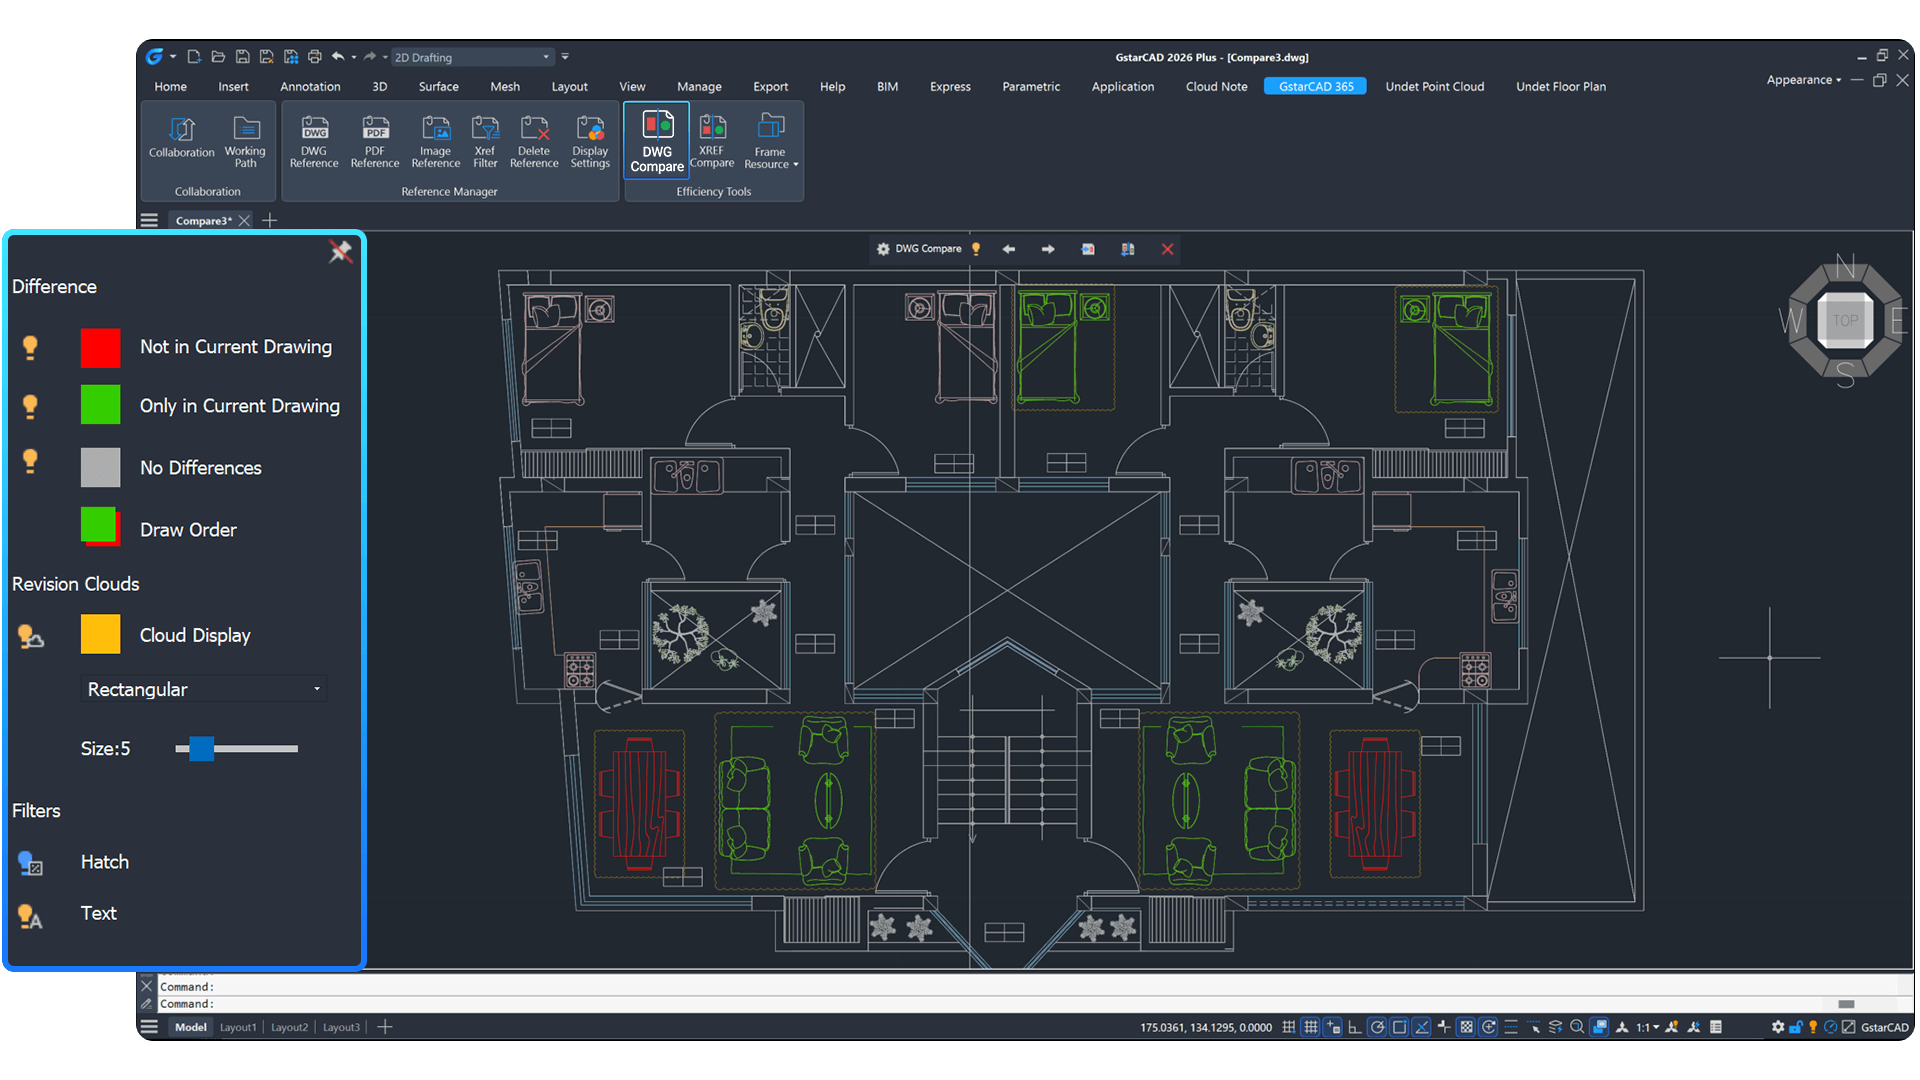The height and width of the screenshot is (1080, 1920).
Task: Open the DWG Compare settings gear
Action: coord(881,249)
